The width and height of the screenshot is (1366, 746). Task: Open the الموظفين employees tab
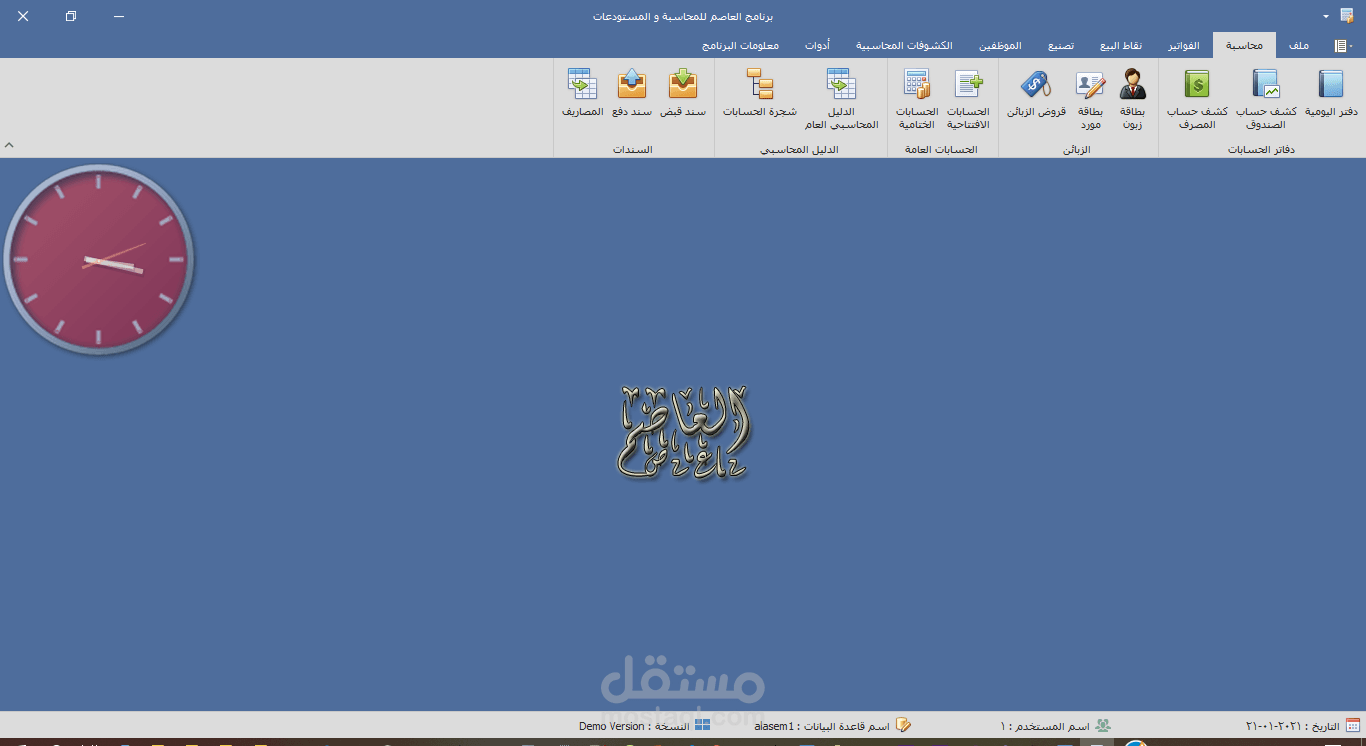click(x=1000, y=46)
